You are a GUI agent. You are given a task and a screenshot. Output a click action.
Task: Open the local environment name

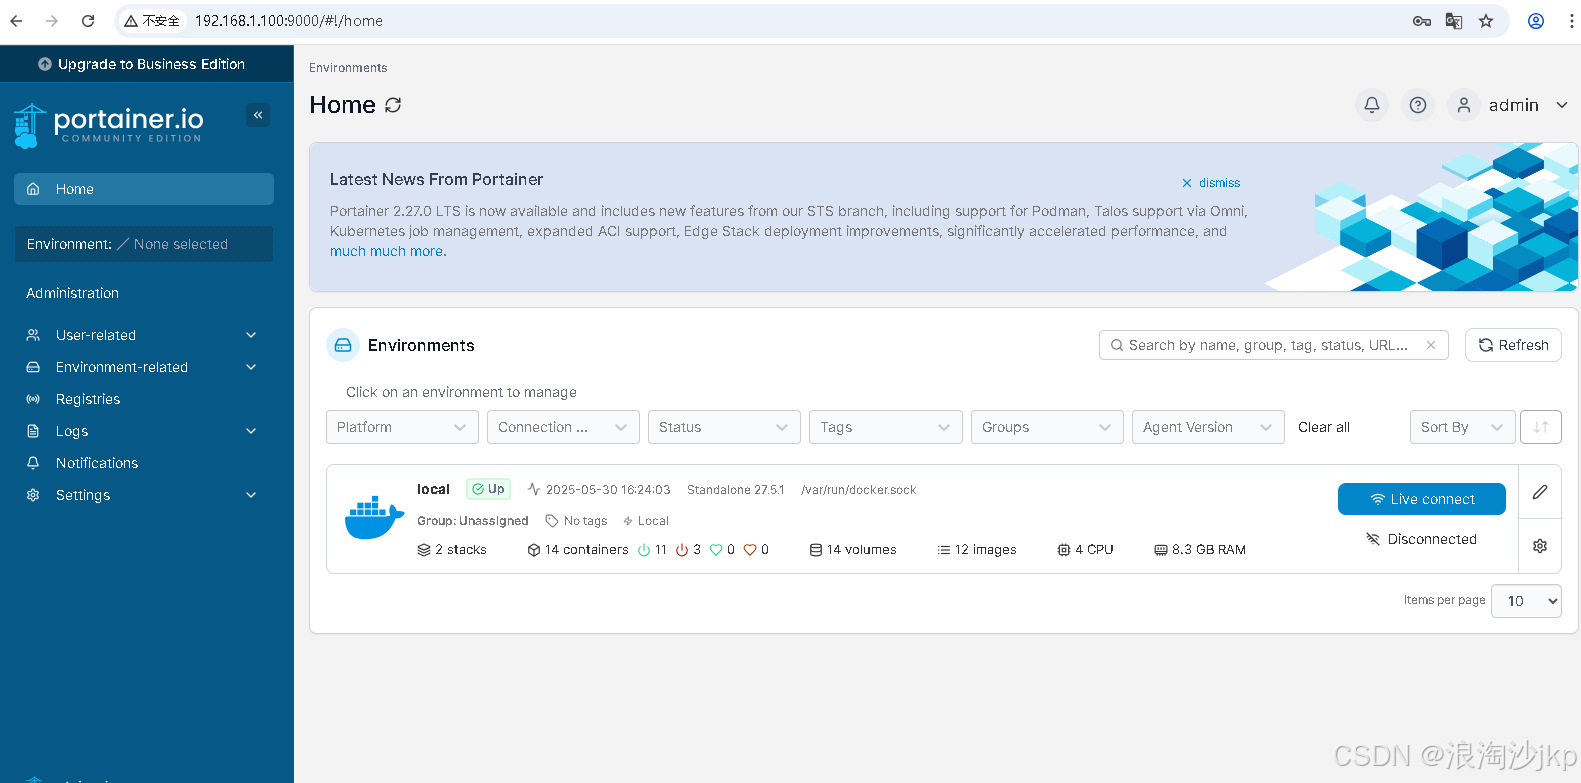coord(433,489)
